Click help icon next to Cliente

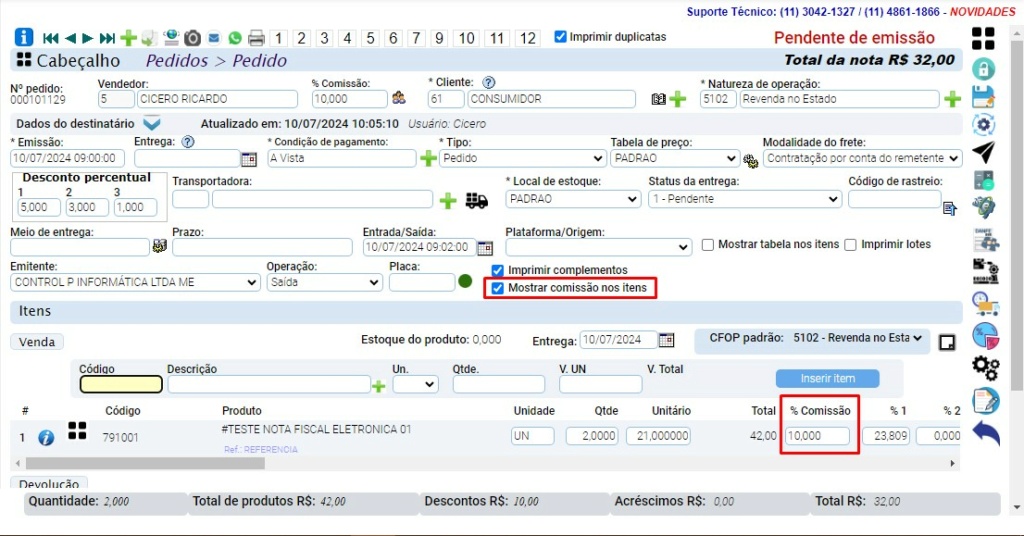click(x=488, y=83)
